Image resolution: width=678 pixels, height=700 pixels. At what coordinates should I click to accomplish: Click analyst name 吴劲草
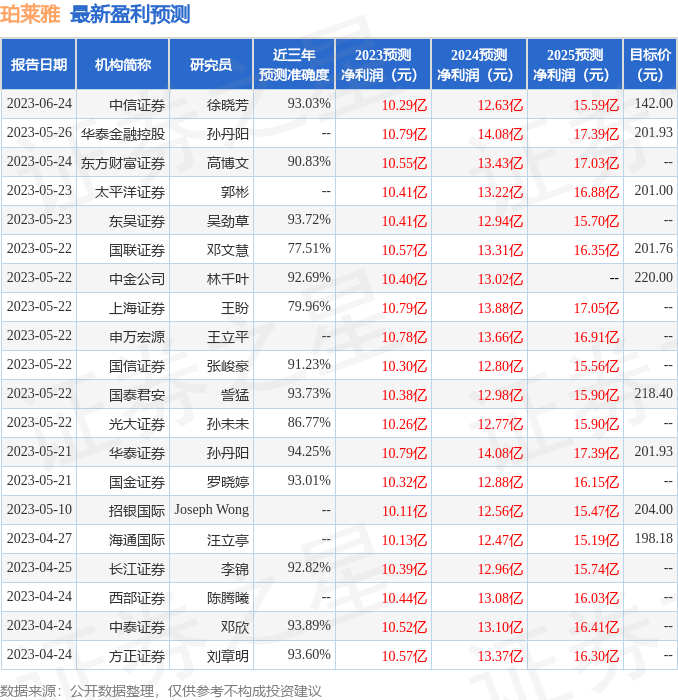[228, 221]
